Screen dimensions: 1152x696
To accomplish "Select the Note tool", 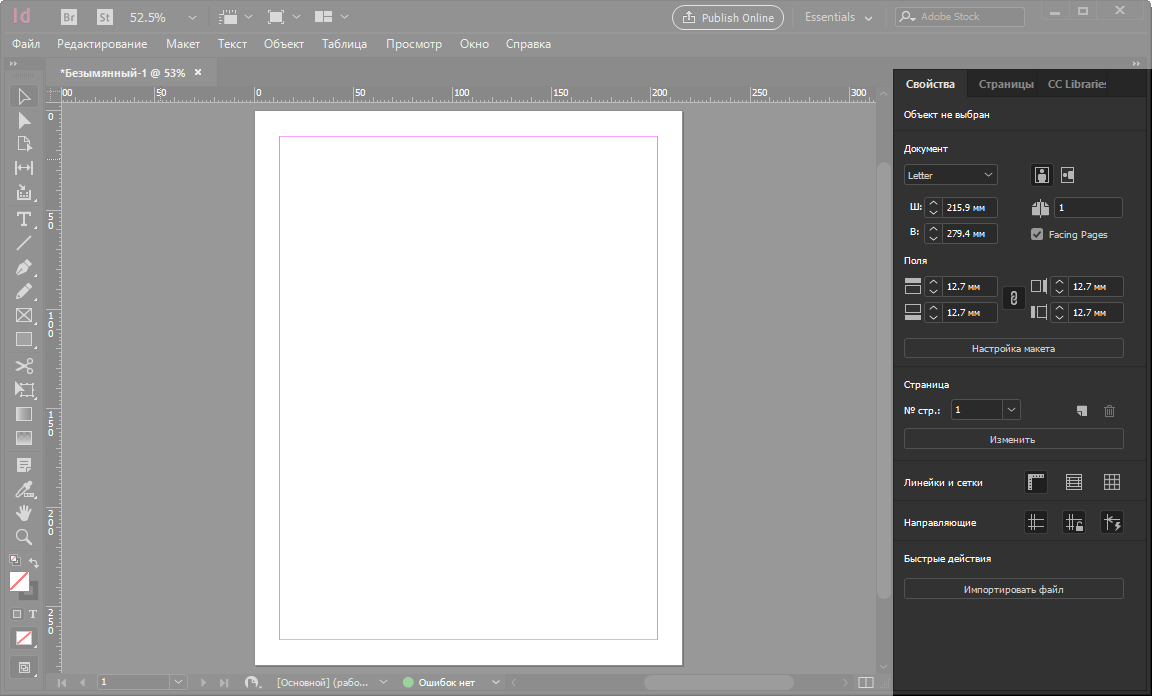I will pyautogui.click(x=24, y=465).
